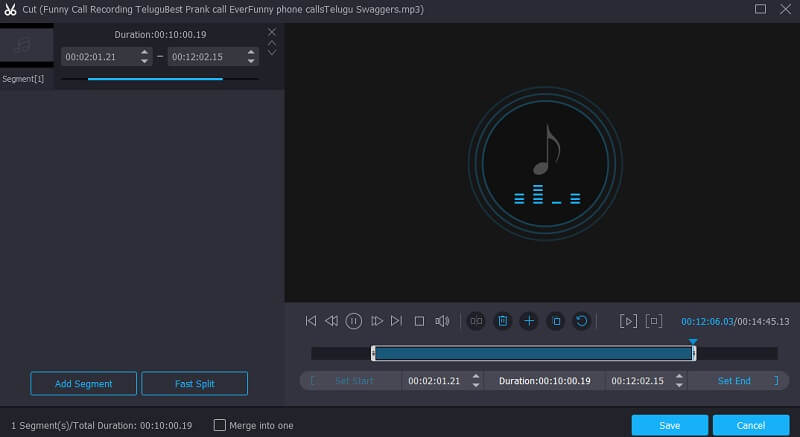Add new segment with plus icon
Viewport: 800px width, 437px height.
[529, 321]
